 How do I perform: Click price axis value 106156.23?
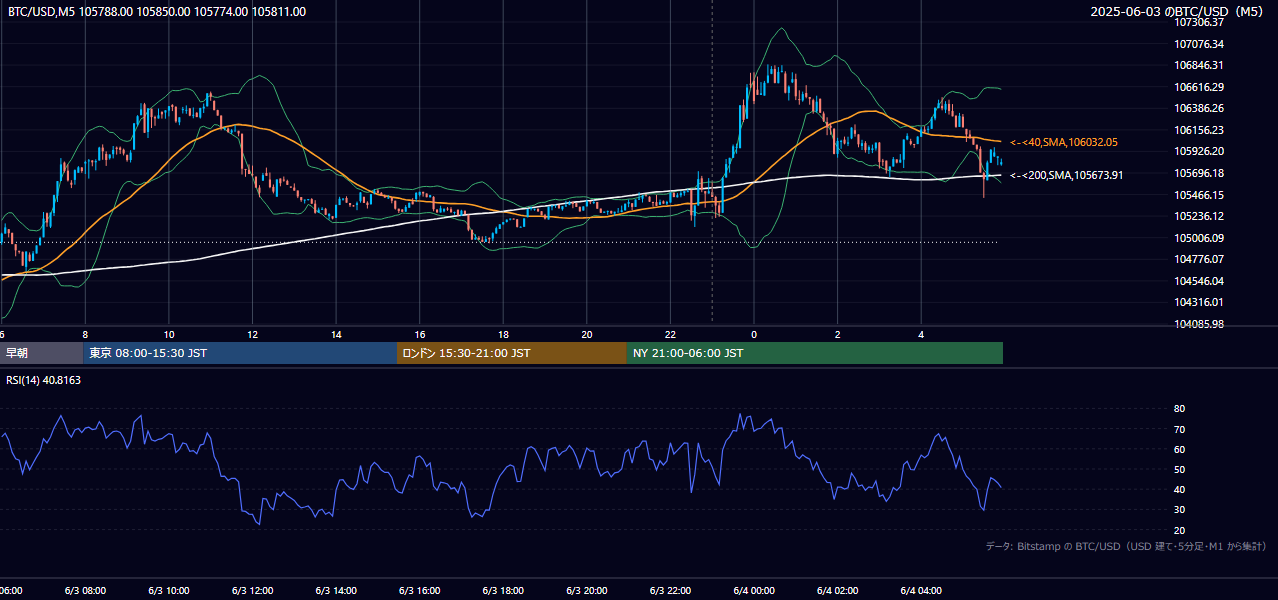point(1200,130)
